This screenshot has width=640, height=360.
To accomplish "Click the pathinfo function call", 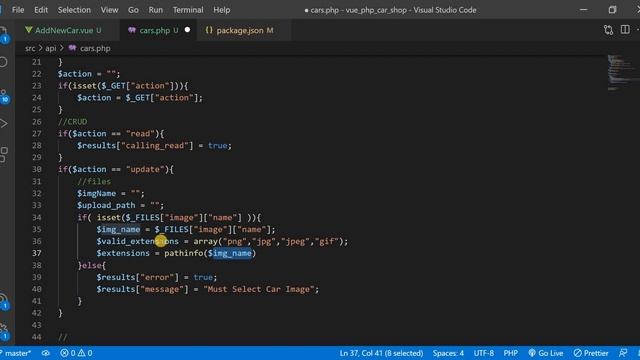I will [x=183, y=253].
